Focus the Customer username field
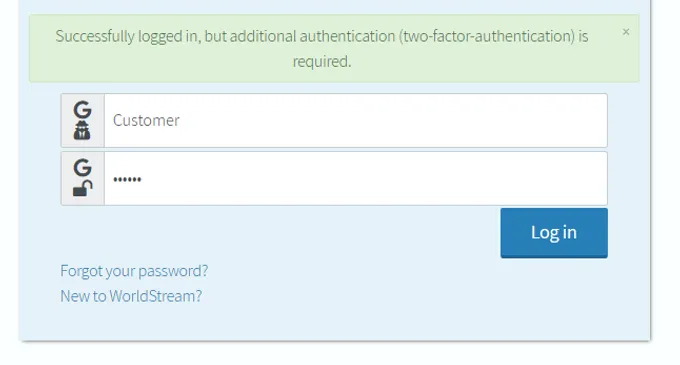 tap(356, 121)
